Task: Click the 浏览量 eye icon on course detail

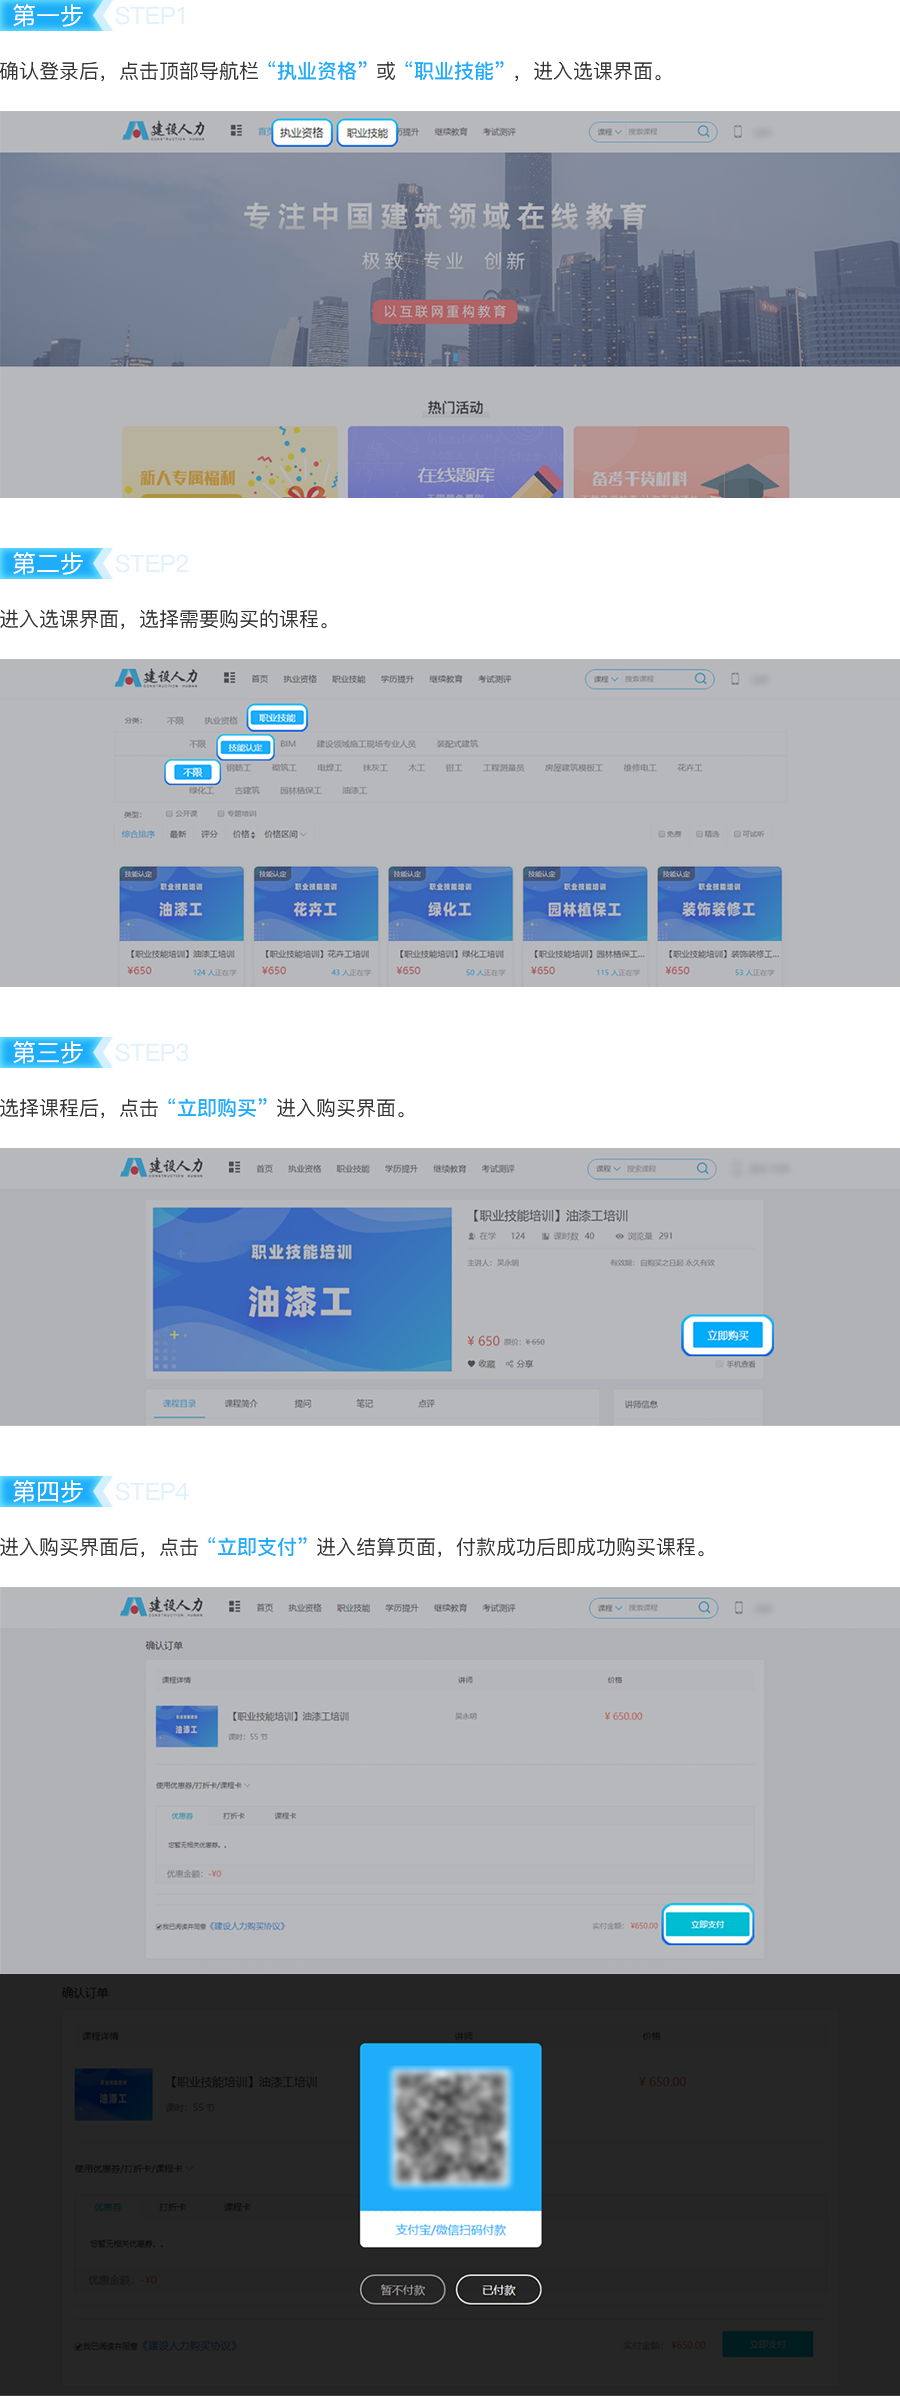Action: (620, 1236)
